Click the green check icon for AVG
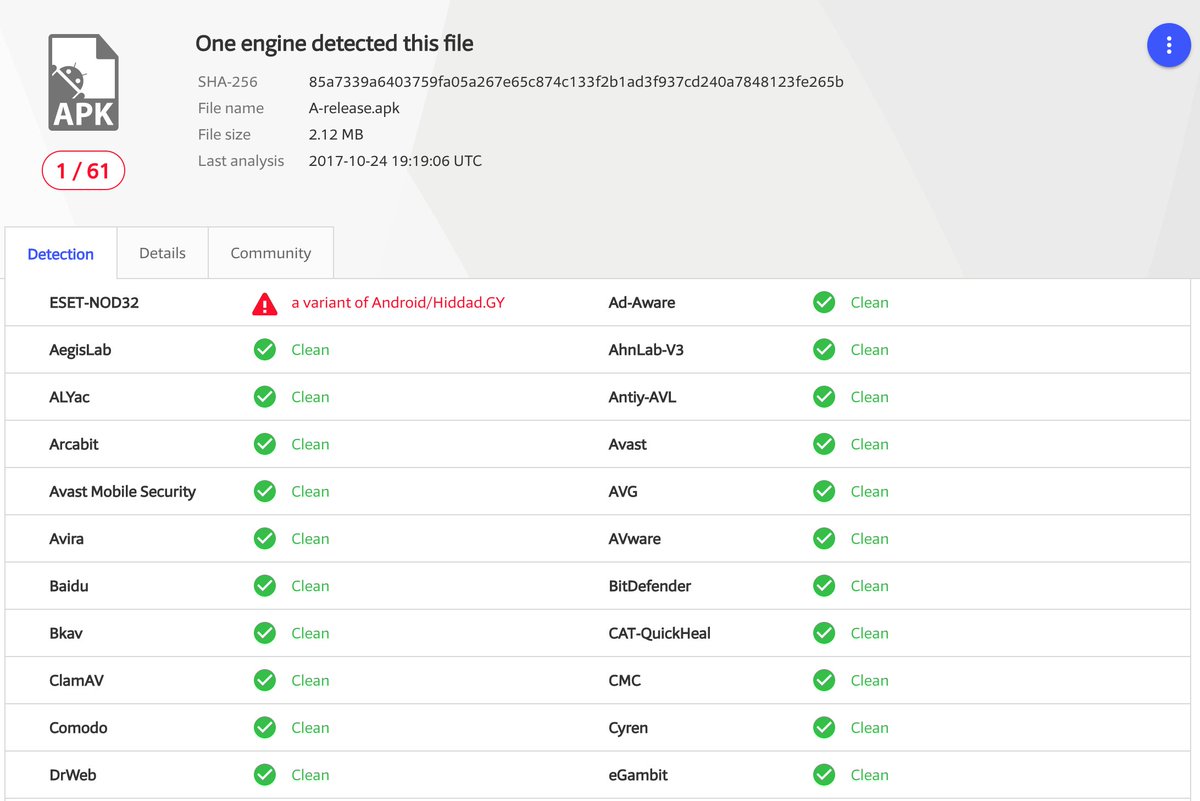Image resolution: width=1200 pixels, height=801 pixels. coord(824,491)
